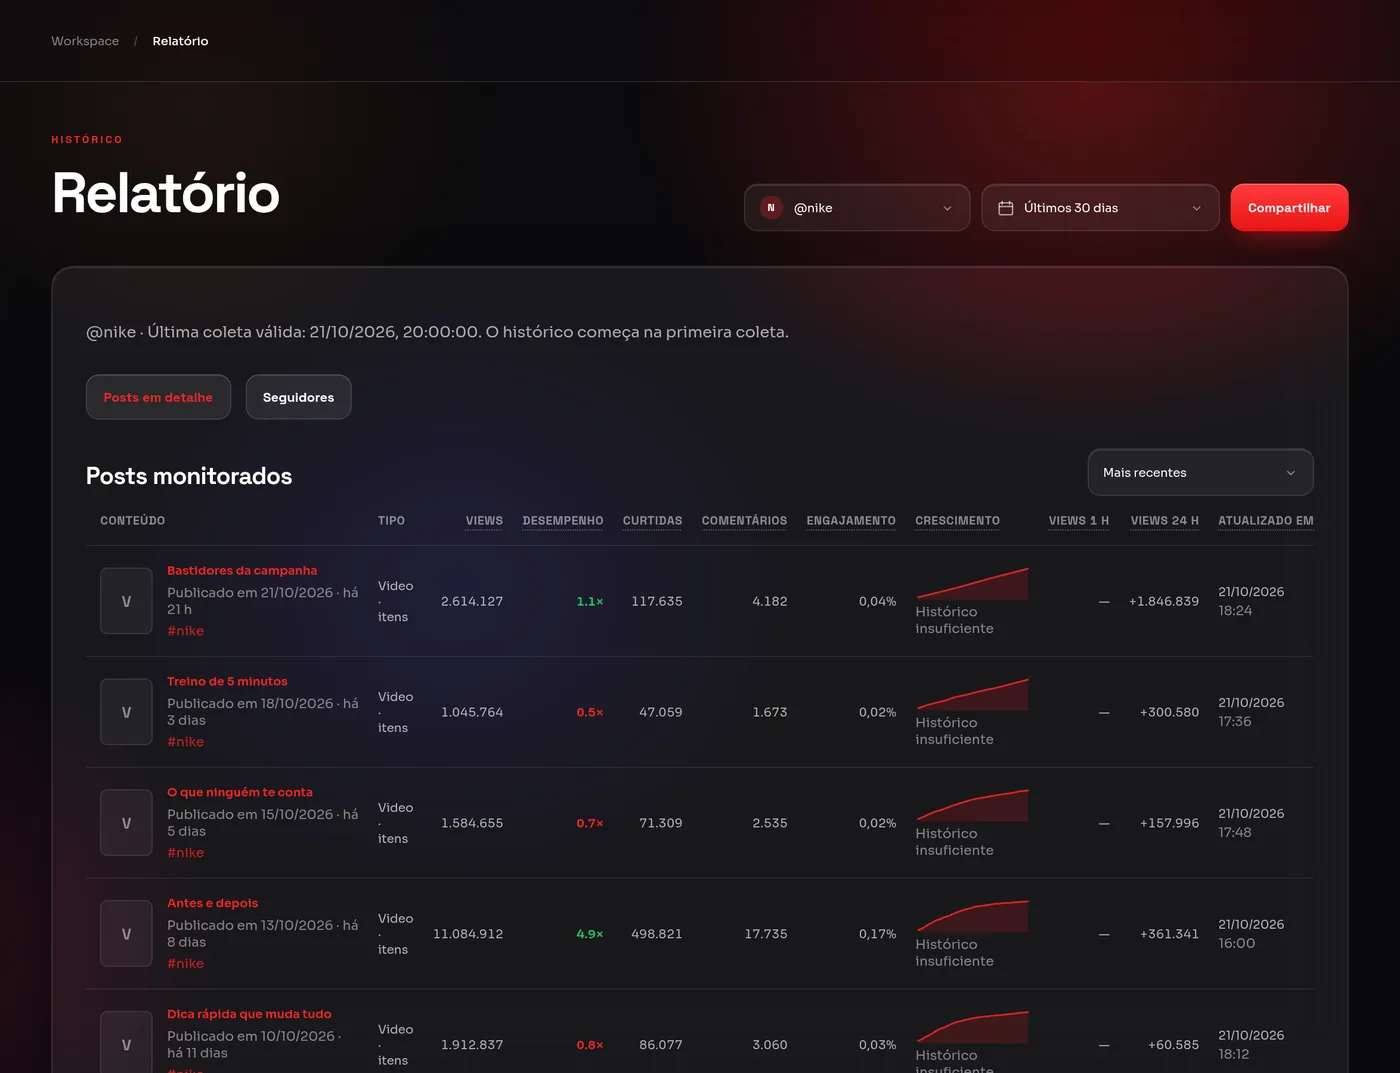Screen dimensions: 1400x1073
Task: Click the growth sparkline for O que ninguém te conta
Action: (972, 806)
